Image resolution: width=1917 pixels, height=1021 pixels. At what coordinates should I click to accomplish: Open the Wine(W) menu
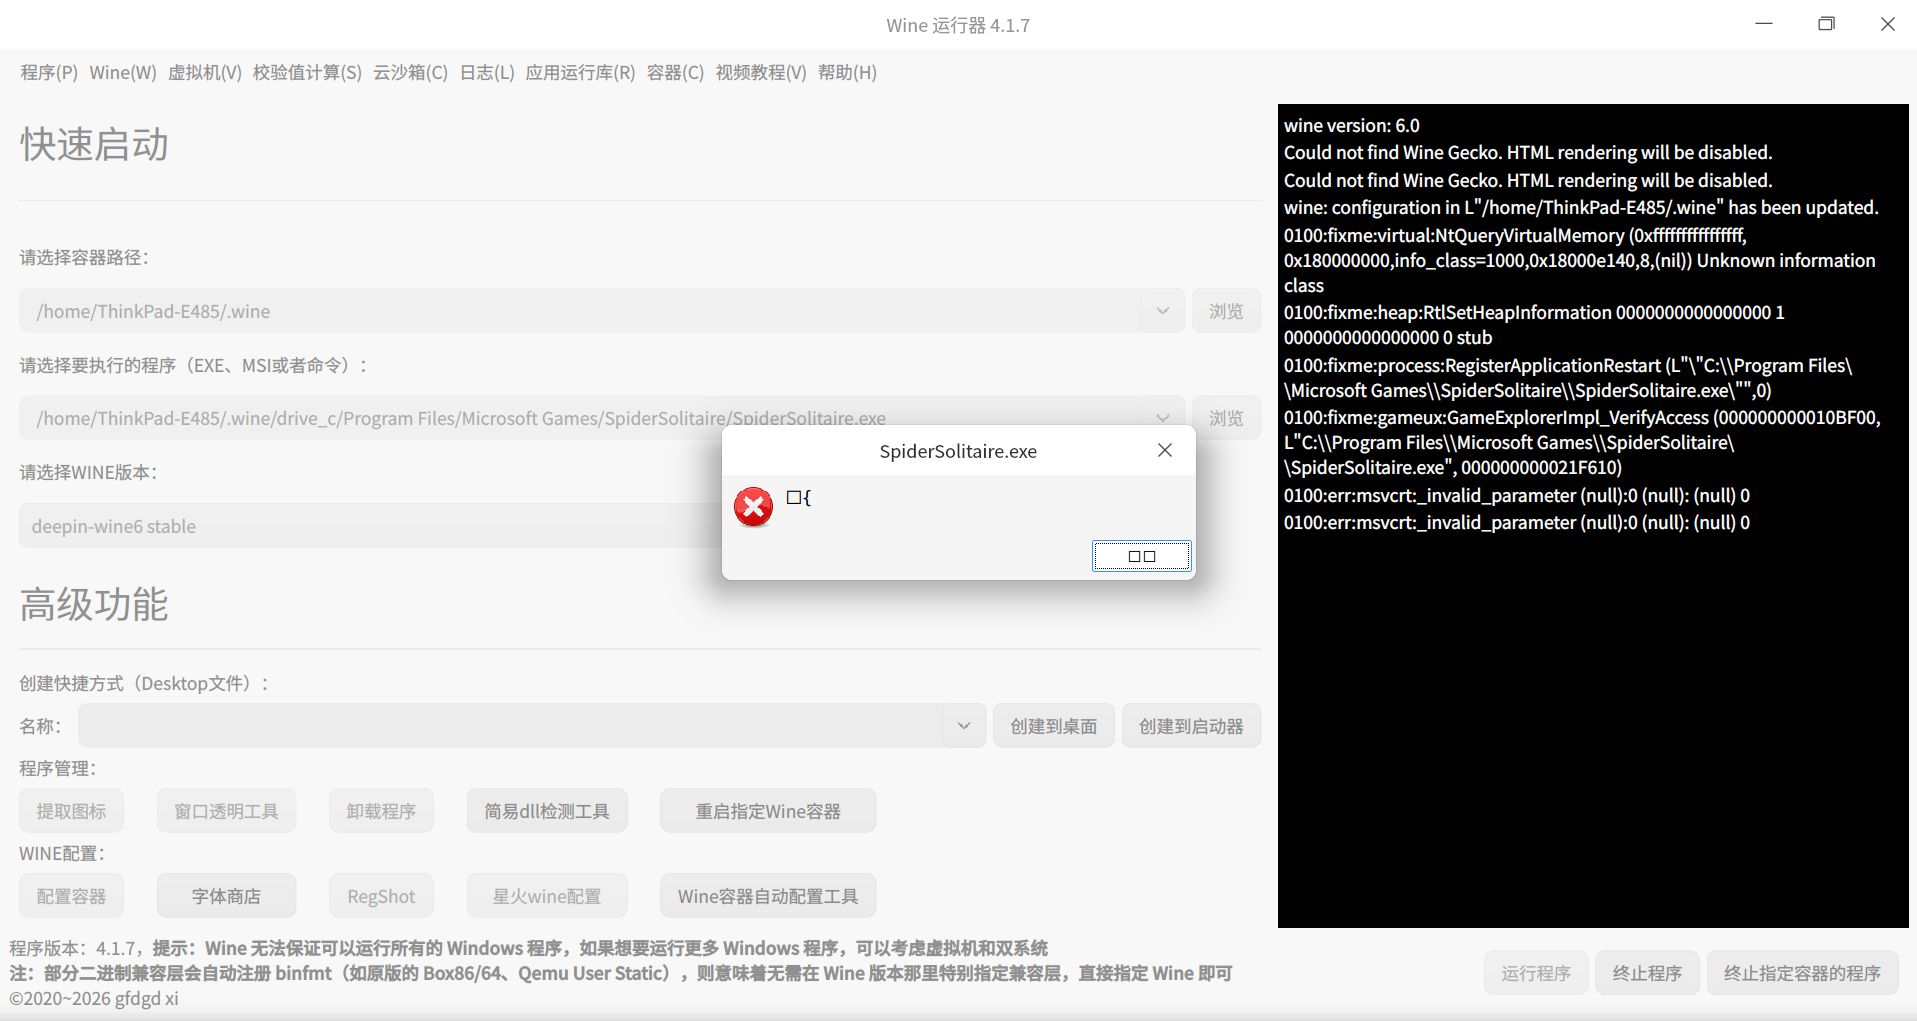click(121, 72)
